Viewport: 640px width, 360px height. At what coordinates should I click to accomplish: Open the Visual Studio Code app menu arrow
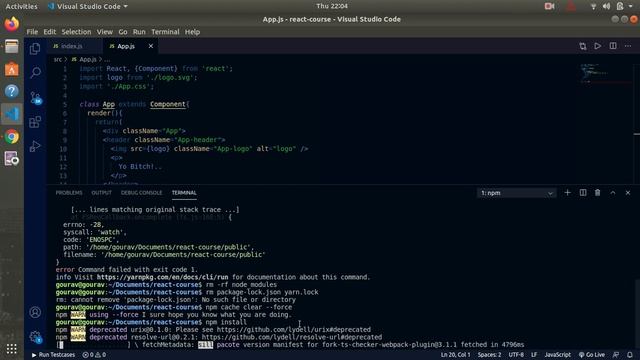(x=125, y=6)
